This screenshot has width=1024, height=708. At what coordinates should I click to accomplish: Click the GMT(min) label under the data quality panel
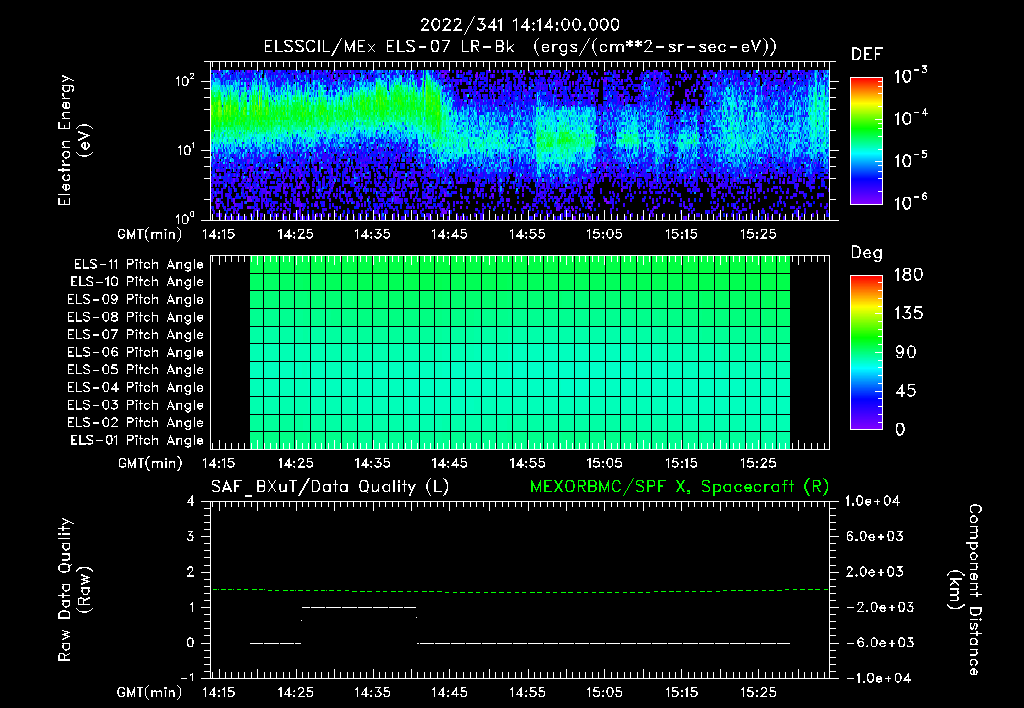coord(150,693)
